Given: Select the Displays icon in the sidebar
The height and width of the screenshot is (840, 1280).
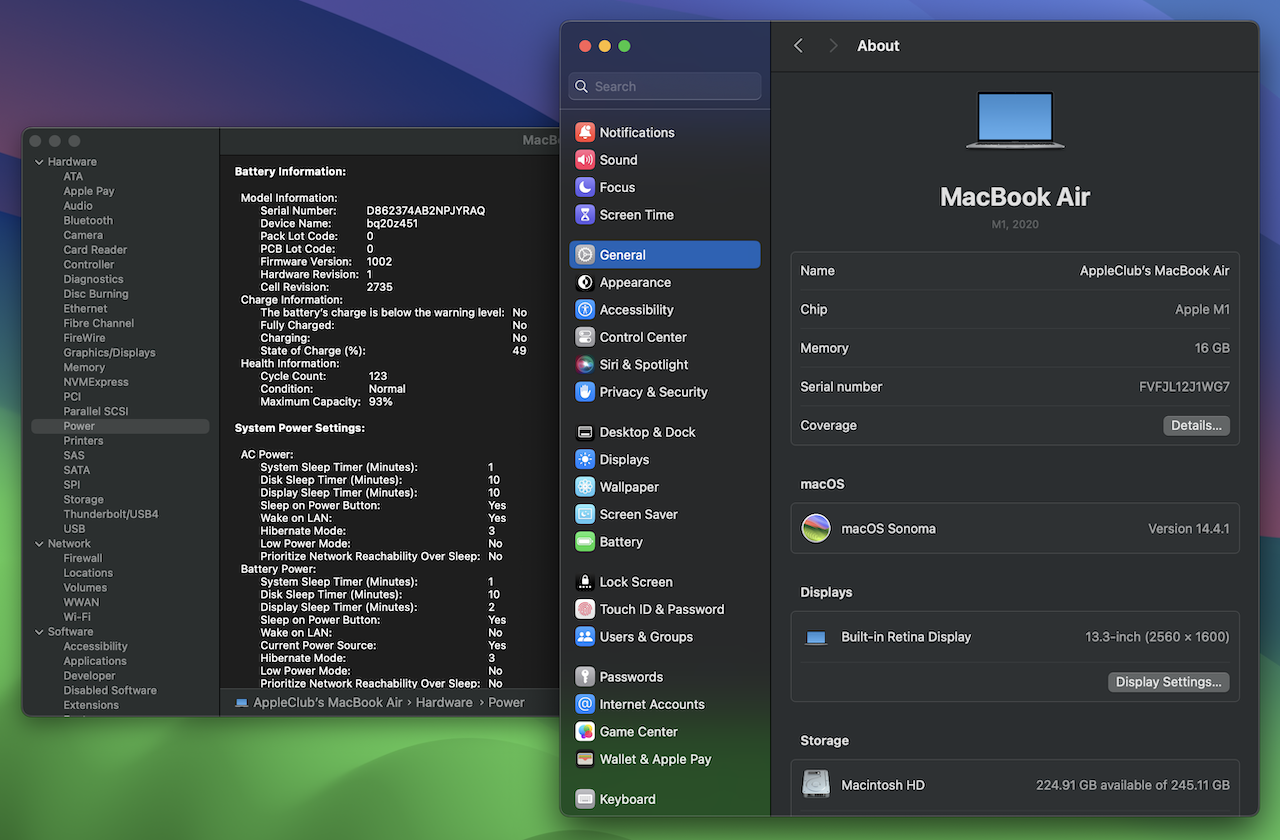Looking at the screenshot, I should pyautogui.click(x=585, y=460).
